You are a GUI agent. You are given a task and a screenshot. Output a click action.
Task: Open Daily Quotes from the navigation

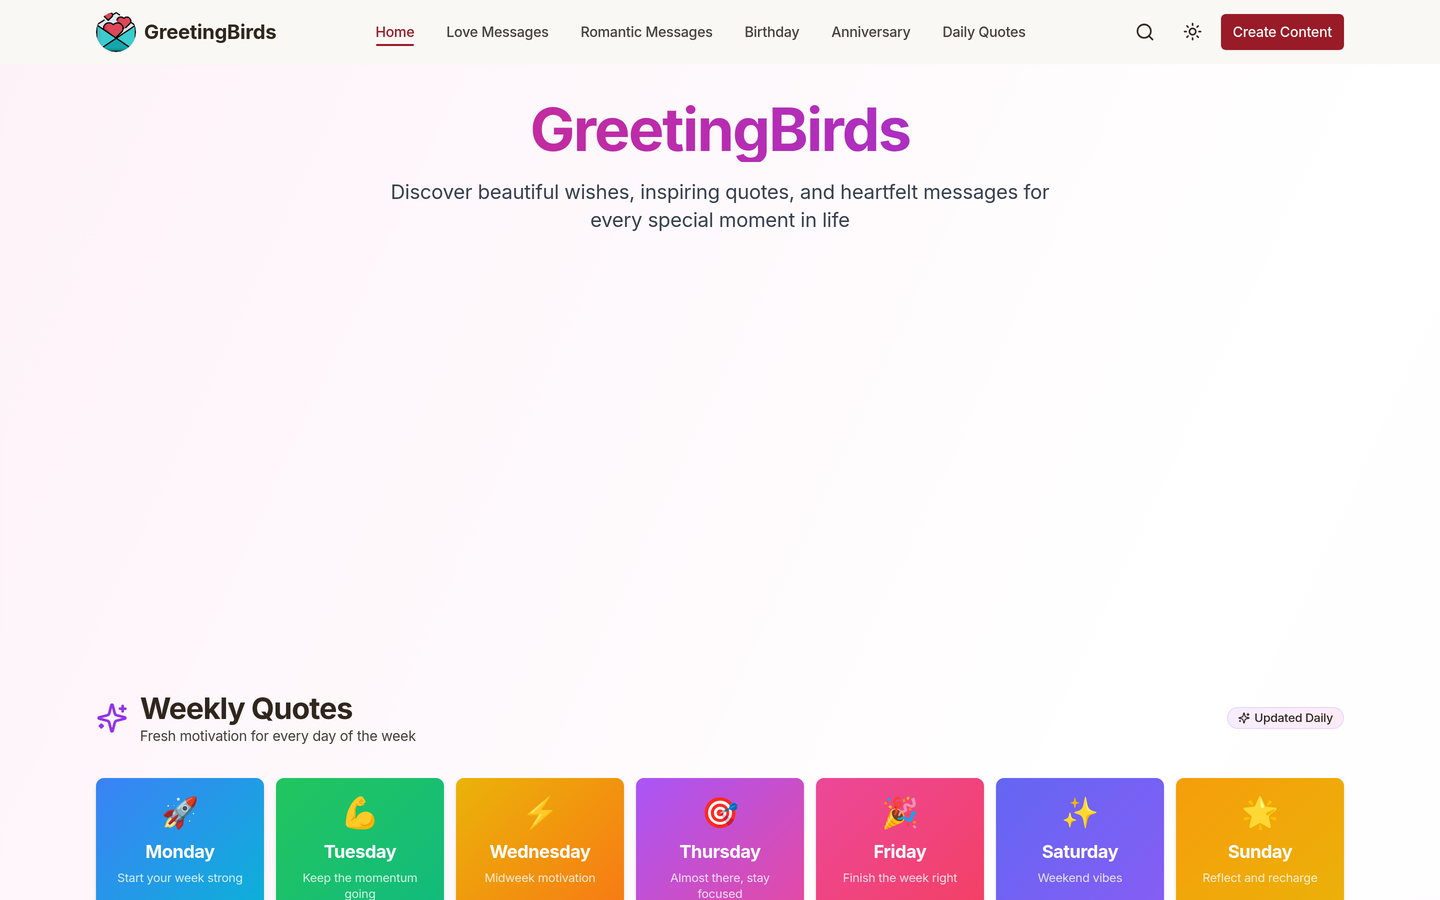(x=984, y=32)
